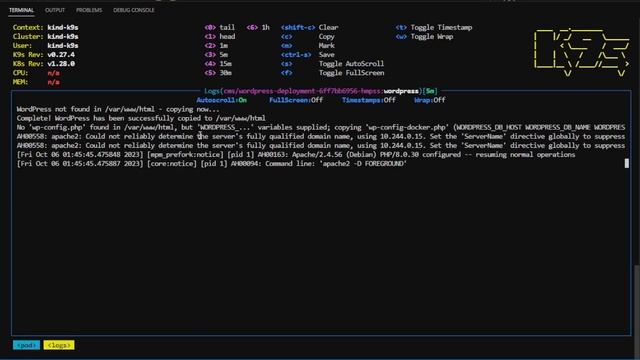Click the Mark shortcut hint
Screen dimensions: 640x360
click(308, 45)
